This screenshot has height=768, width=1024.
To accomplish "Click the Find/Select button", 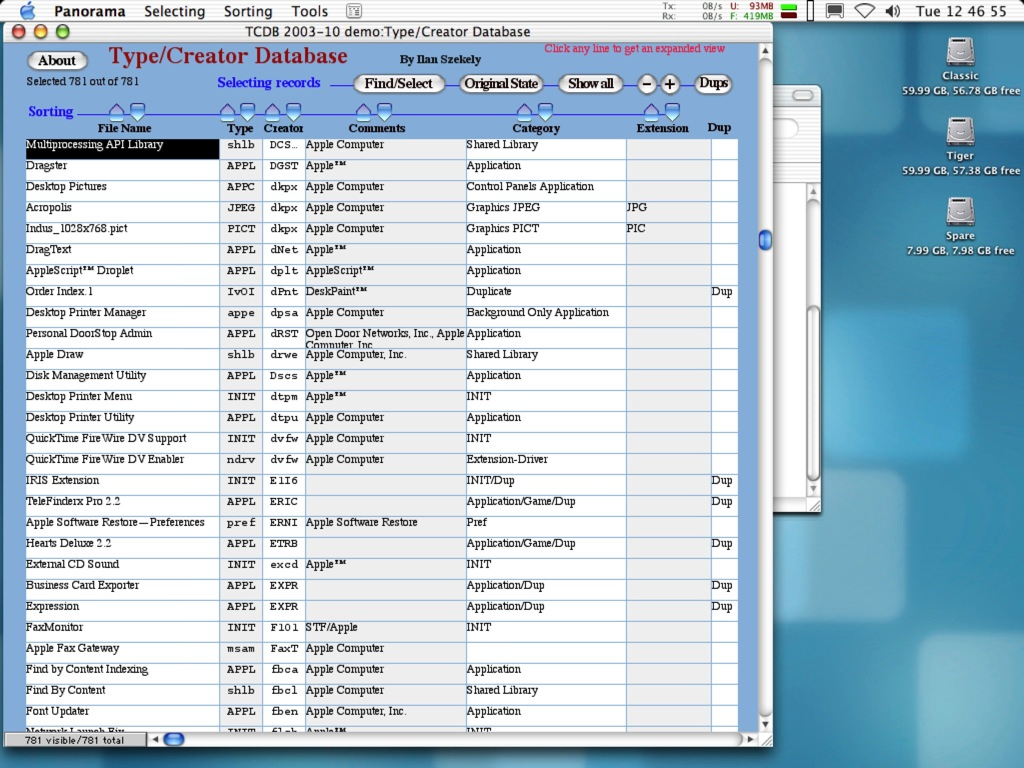I will click(398, 84).
